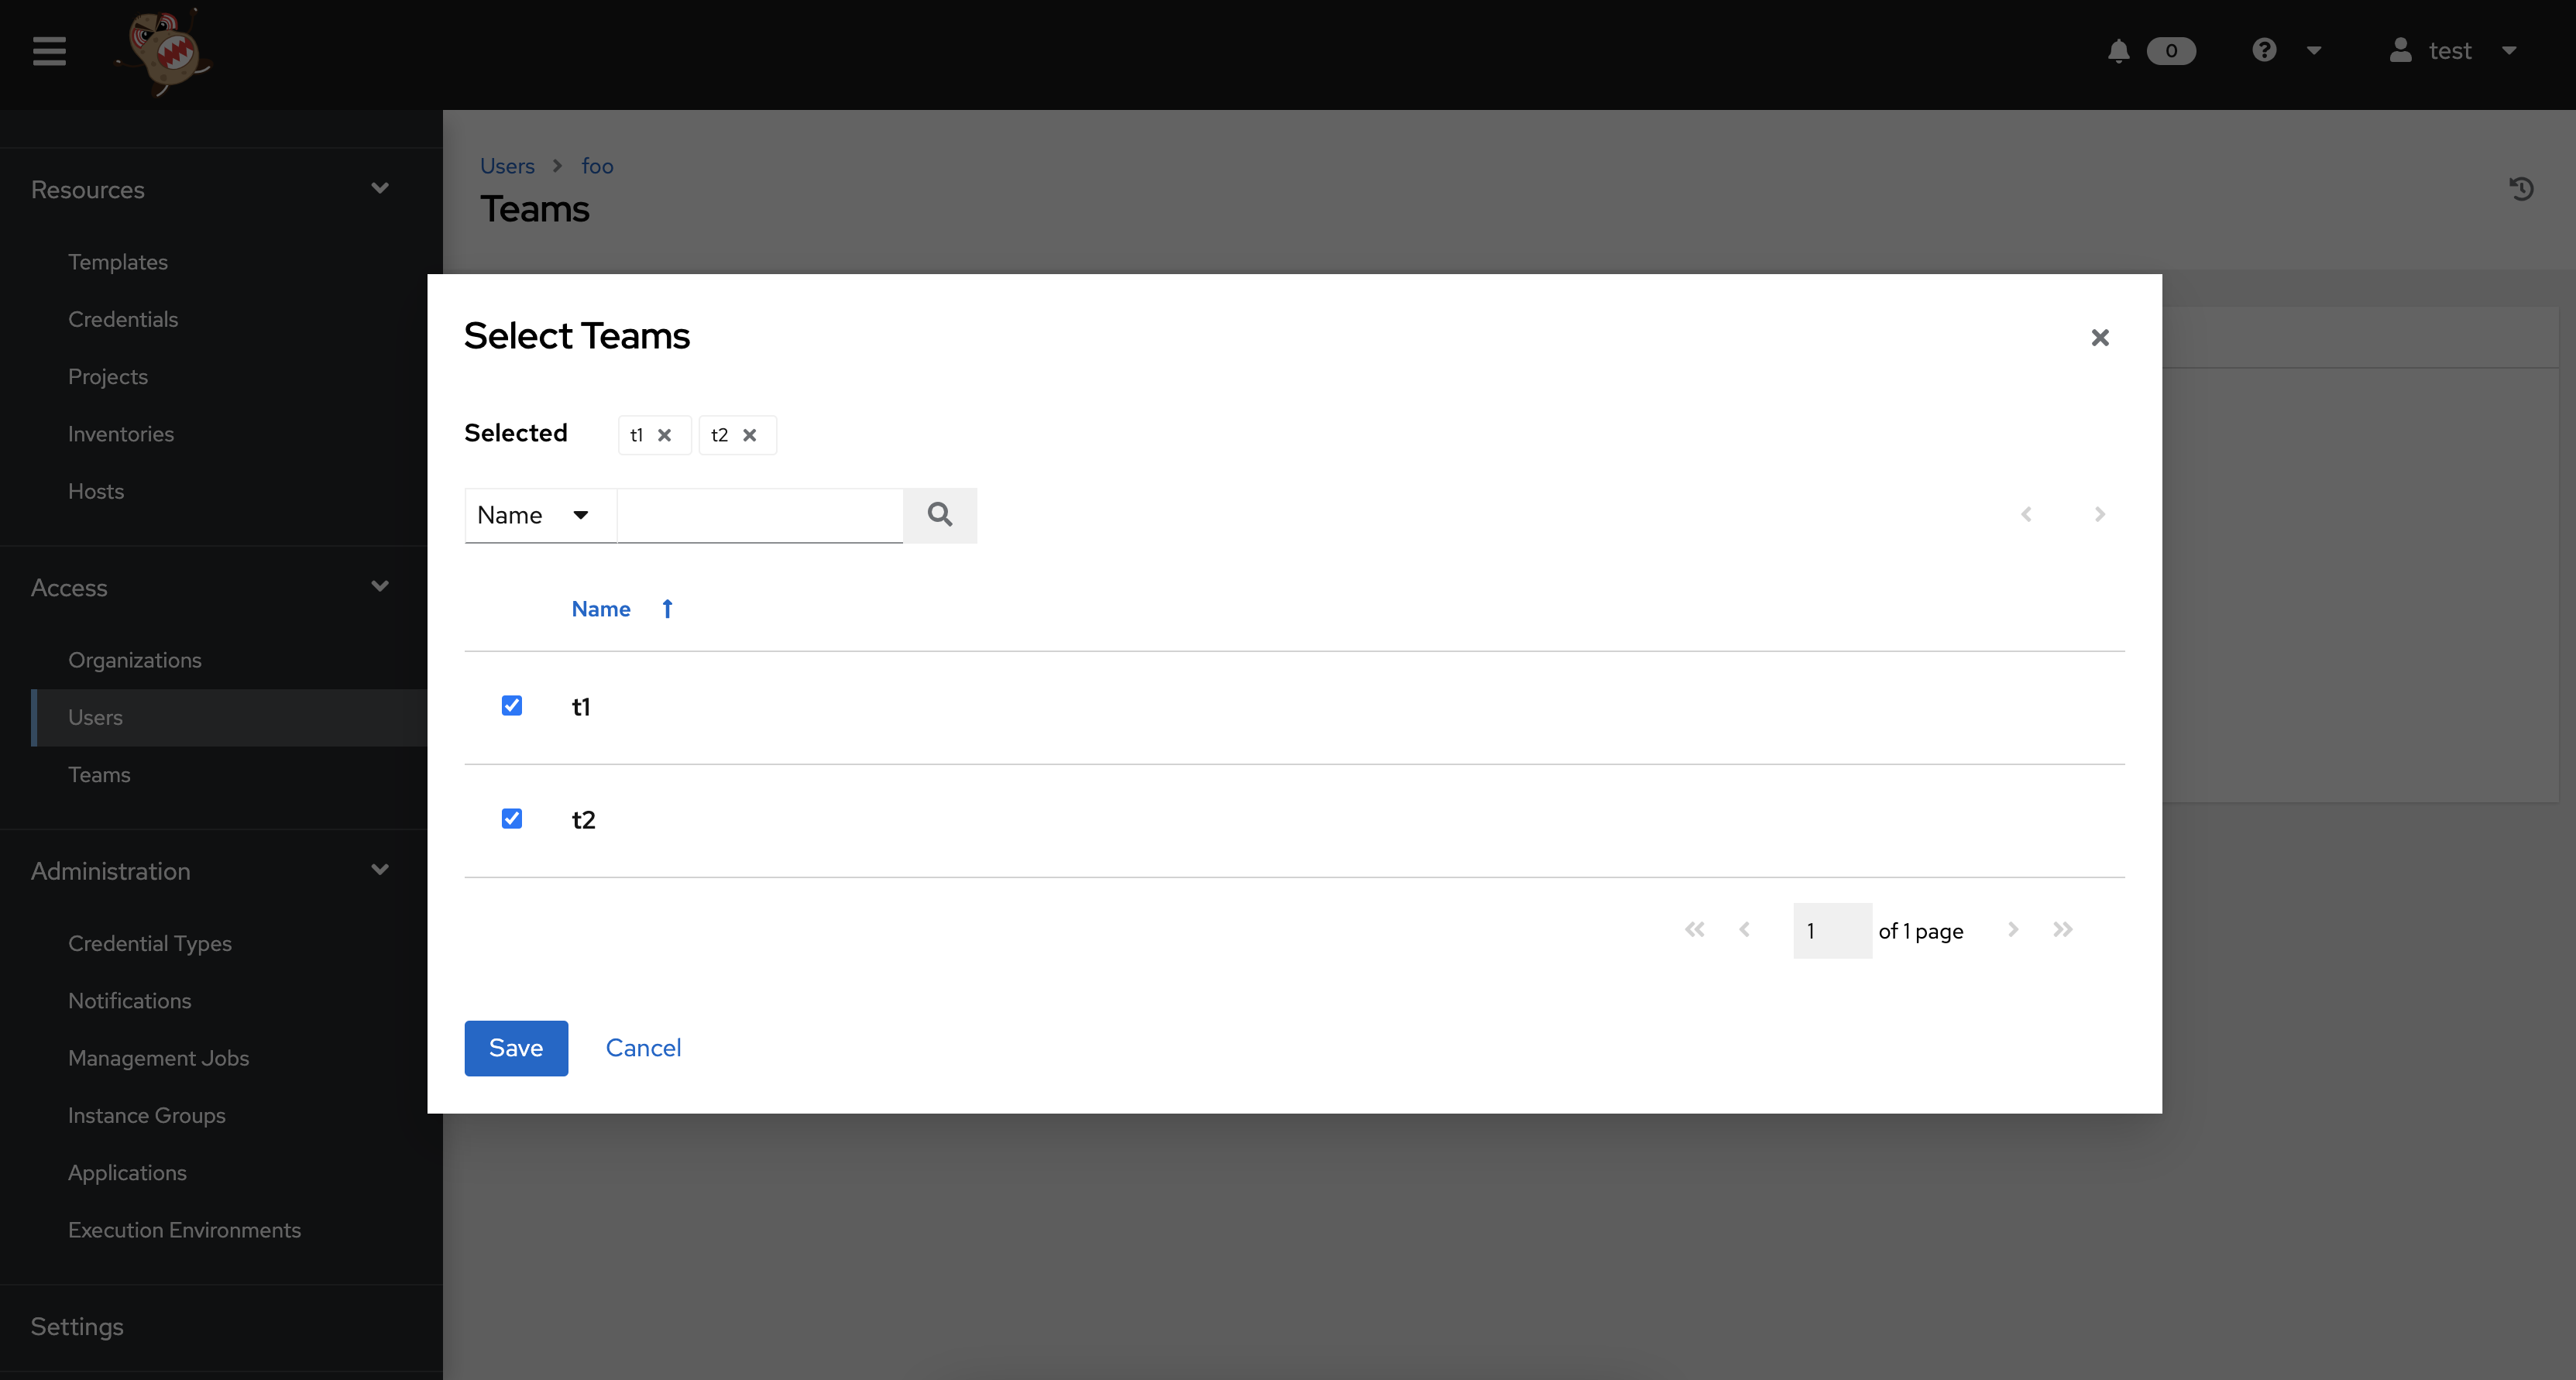Screen dimensions: 2576x1380
Task: Remove the t2 chip from Selected
Action: [749, 435]
